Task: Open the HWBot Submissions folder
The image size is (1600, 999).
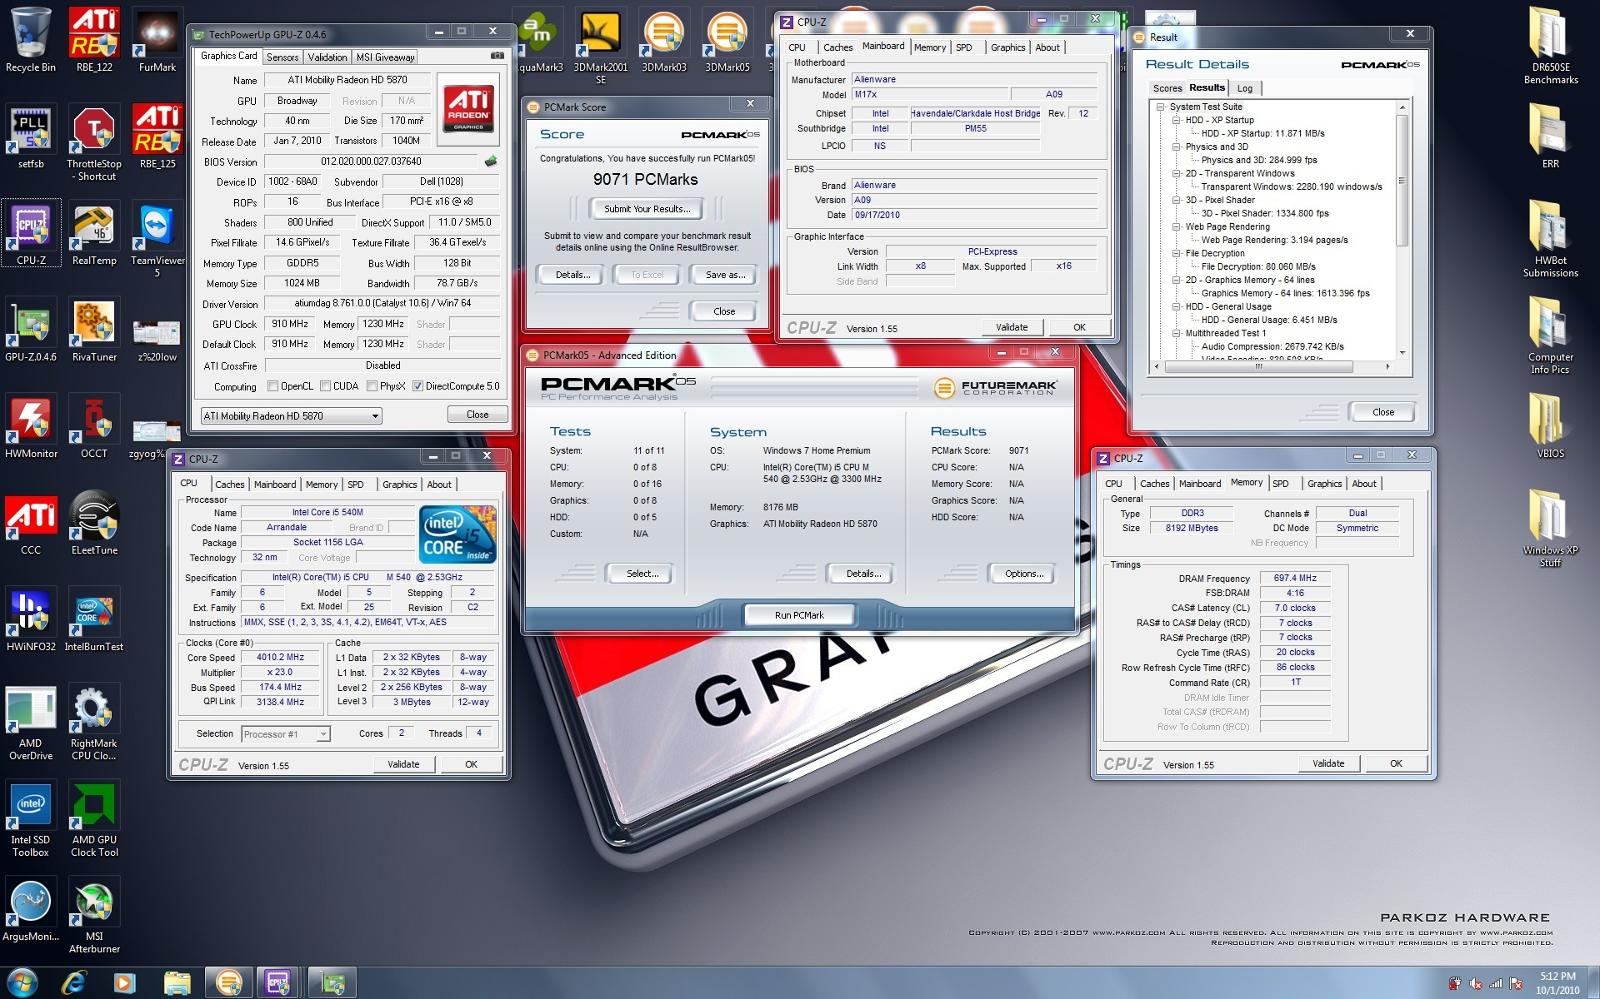Action: [1550, 240]
